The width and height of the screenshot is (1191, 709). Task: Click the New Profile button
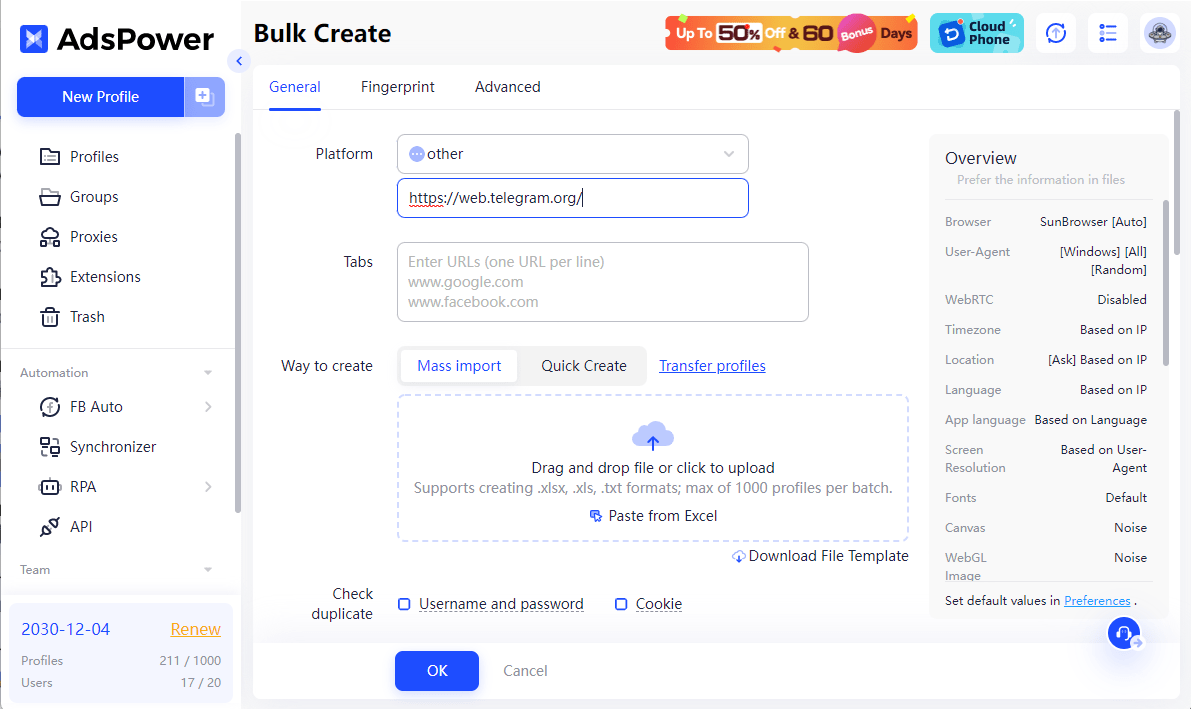100,97
